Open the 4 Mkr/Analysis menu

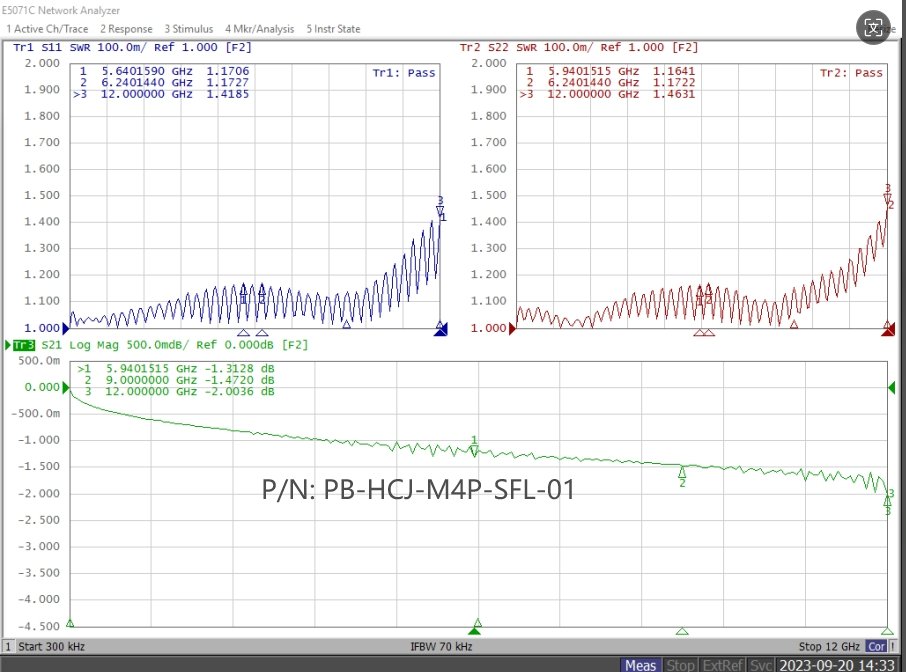(259, 29)
